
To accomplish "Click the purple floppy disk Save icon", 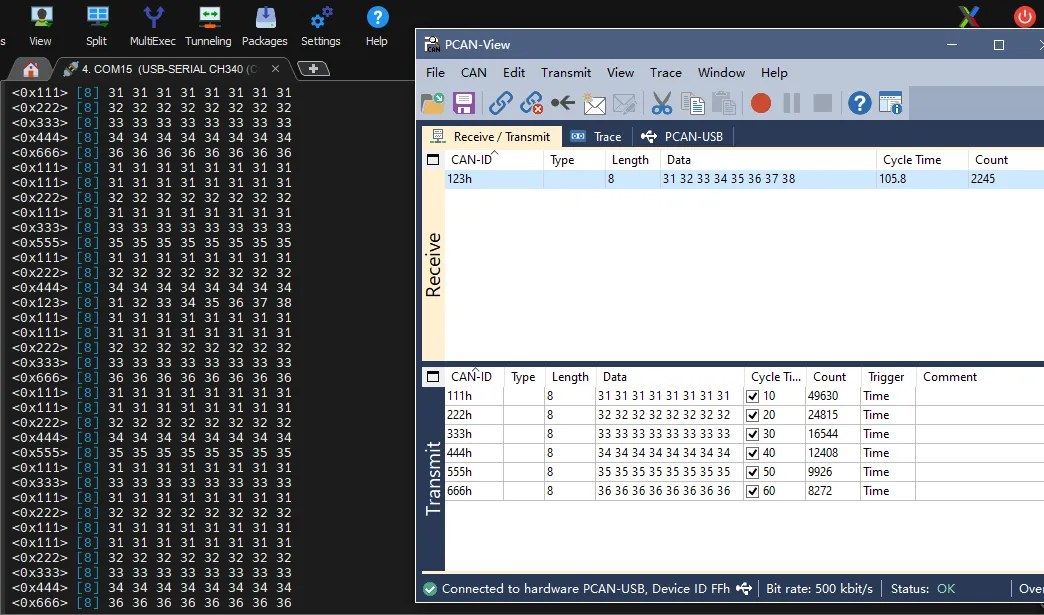I will click(x=463, y=103).
